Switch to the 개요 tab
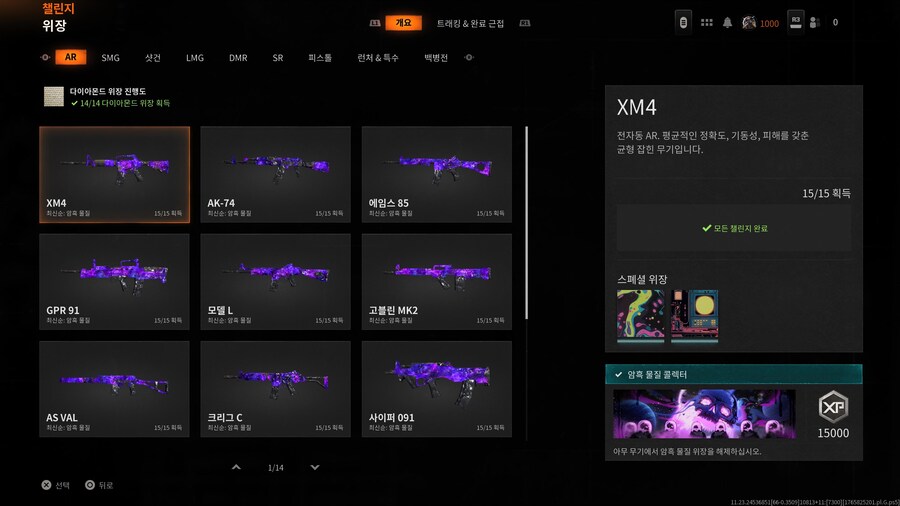Screen dimensions: 900x506 click(404, 23)
